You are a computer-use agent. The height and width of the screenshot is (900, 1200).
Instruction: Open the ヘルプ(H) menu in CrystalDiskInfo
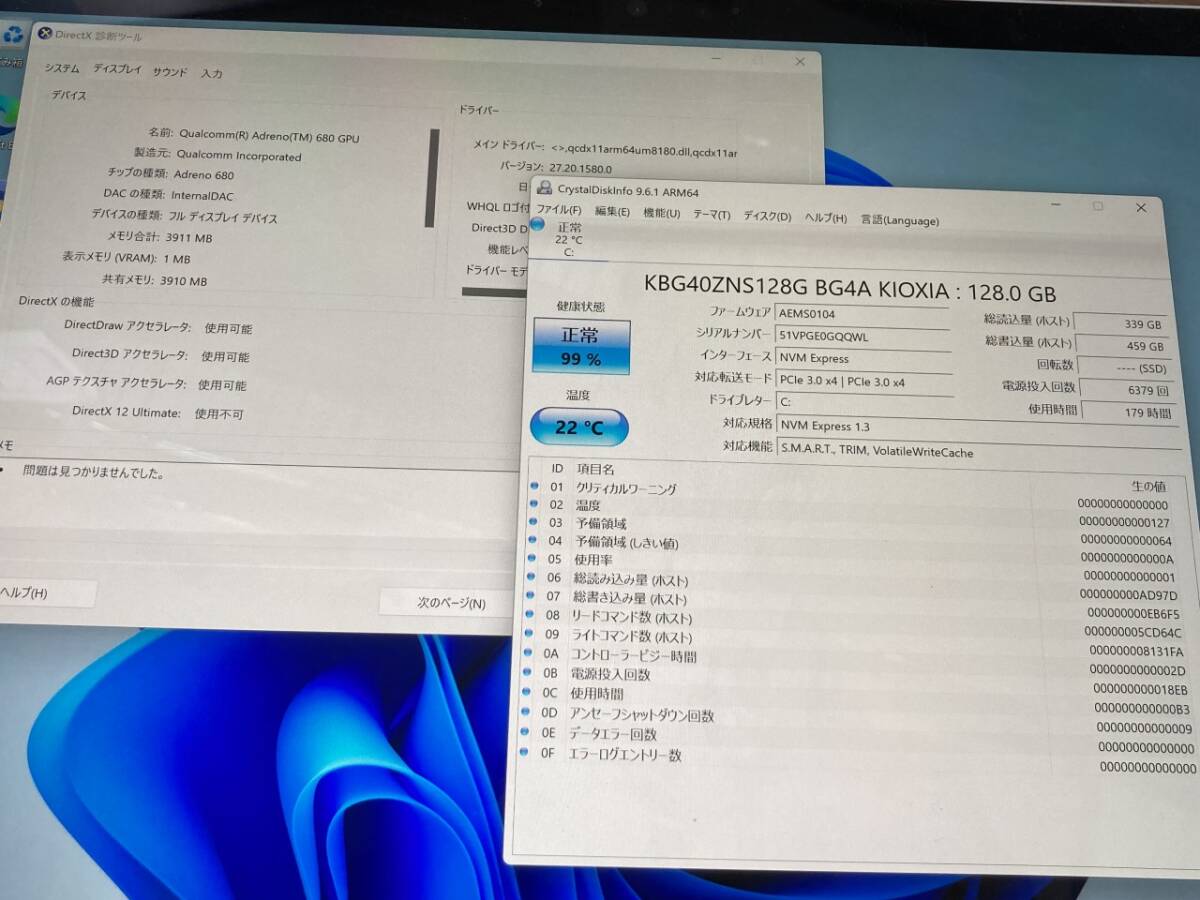tap(826, 218)
